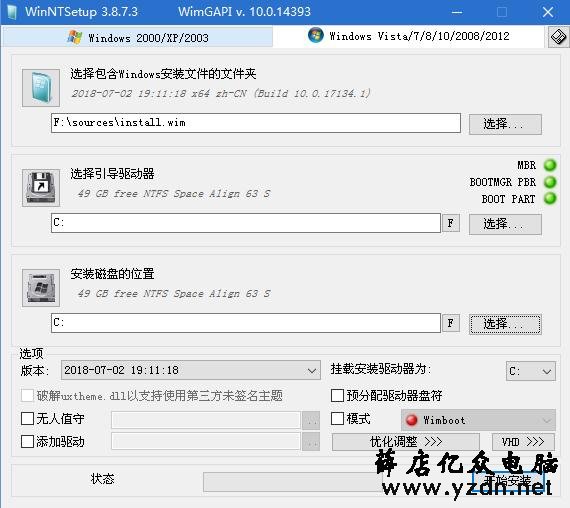Click browse button beside 添加驱动 field
The height and width of the screenshot is (508, 570).
click(311, 441)
